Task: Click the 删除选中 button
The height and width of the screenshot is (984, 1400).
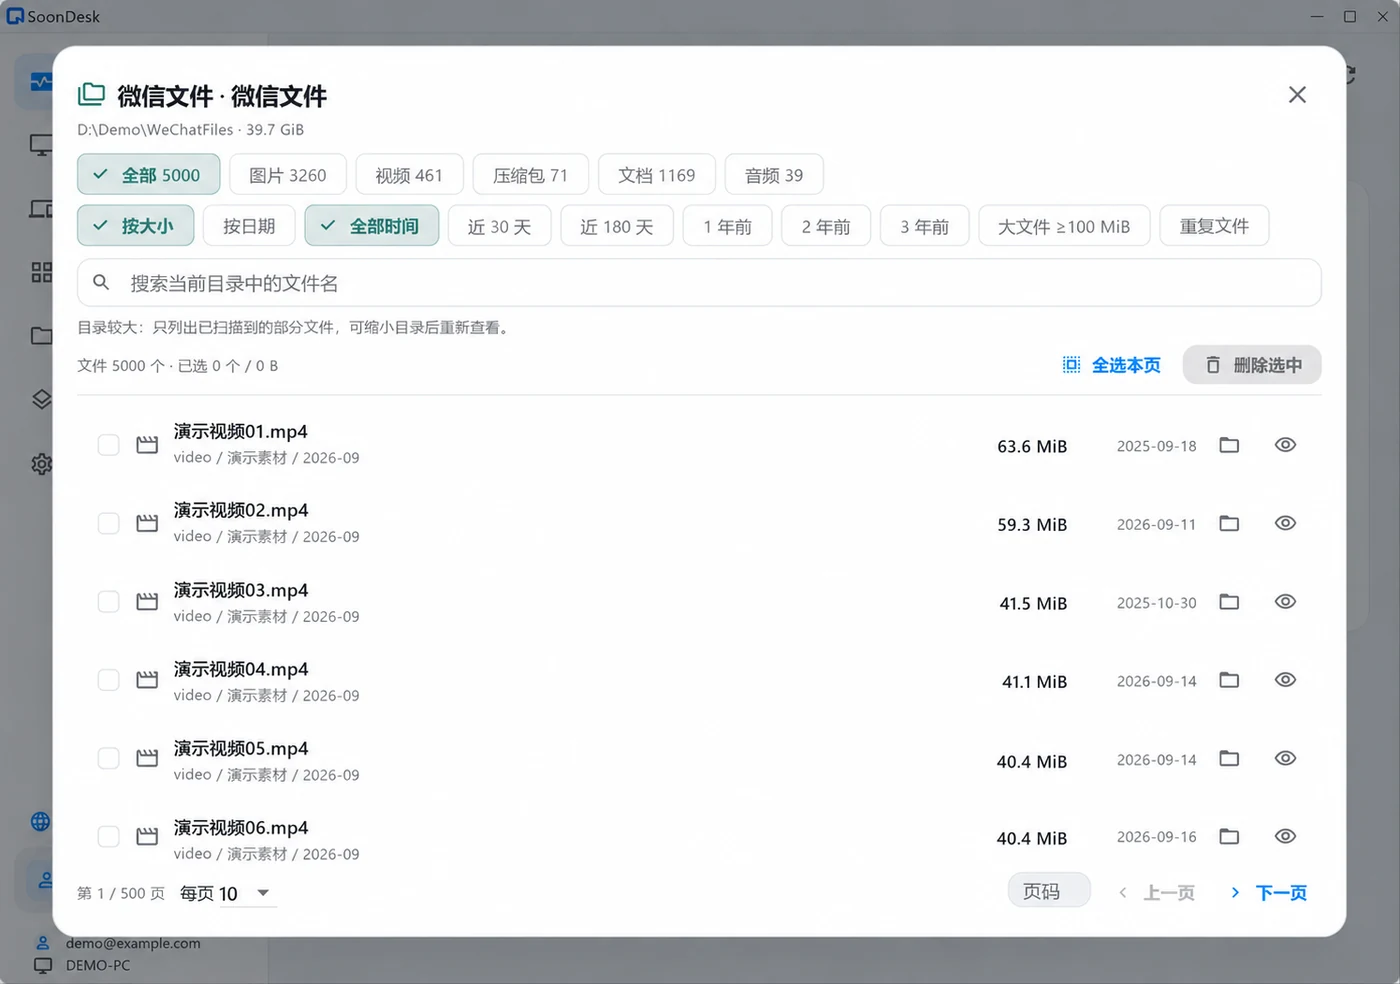Action: coord(1252,365)
